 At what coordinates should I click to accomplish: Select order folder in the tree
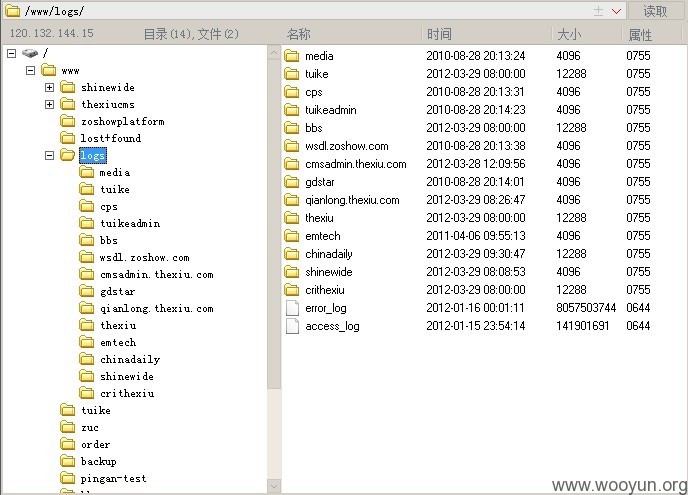pos(96,445)
